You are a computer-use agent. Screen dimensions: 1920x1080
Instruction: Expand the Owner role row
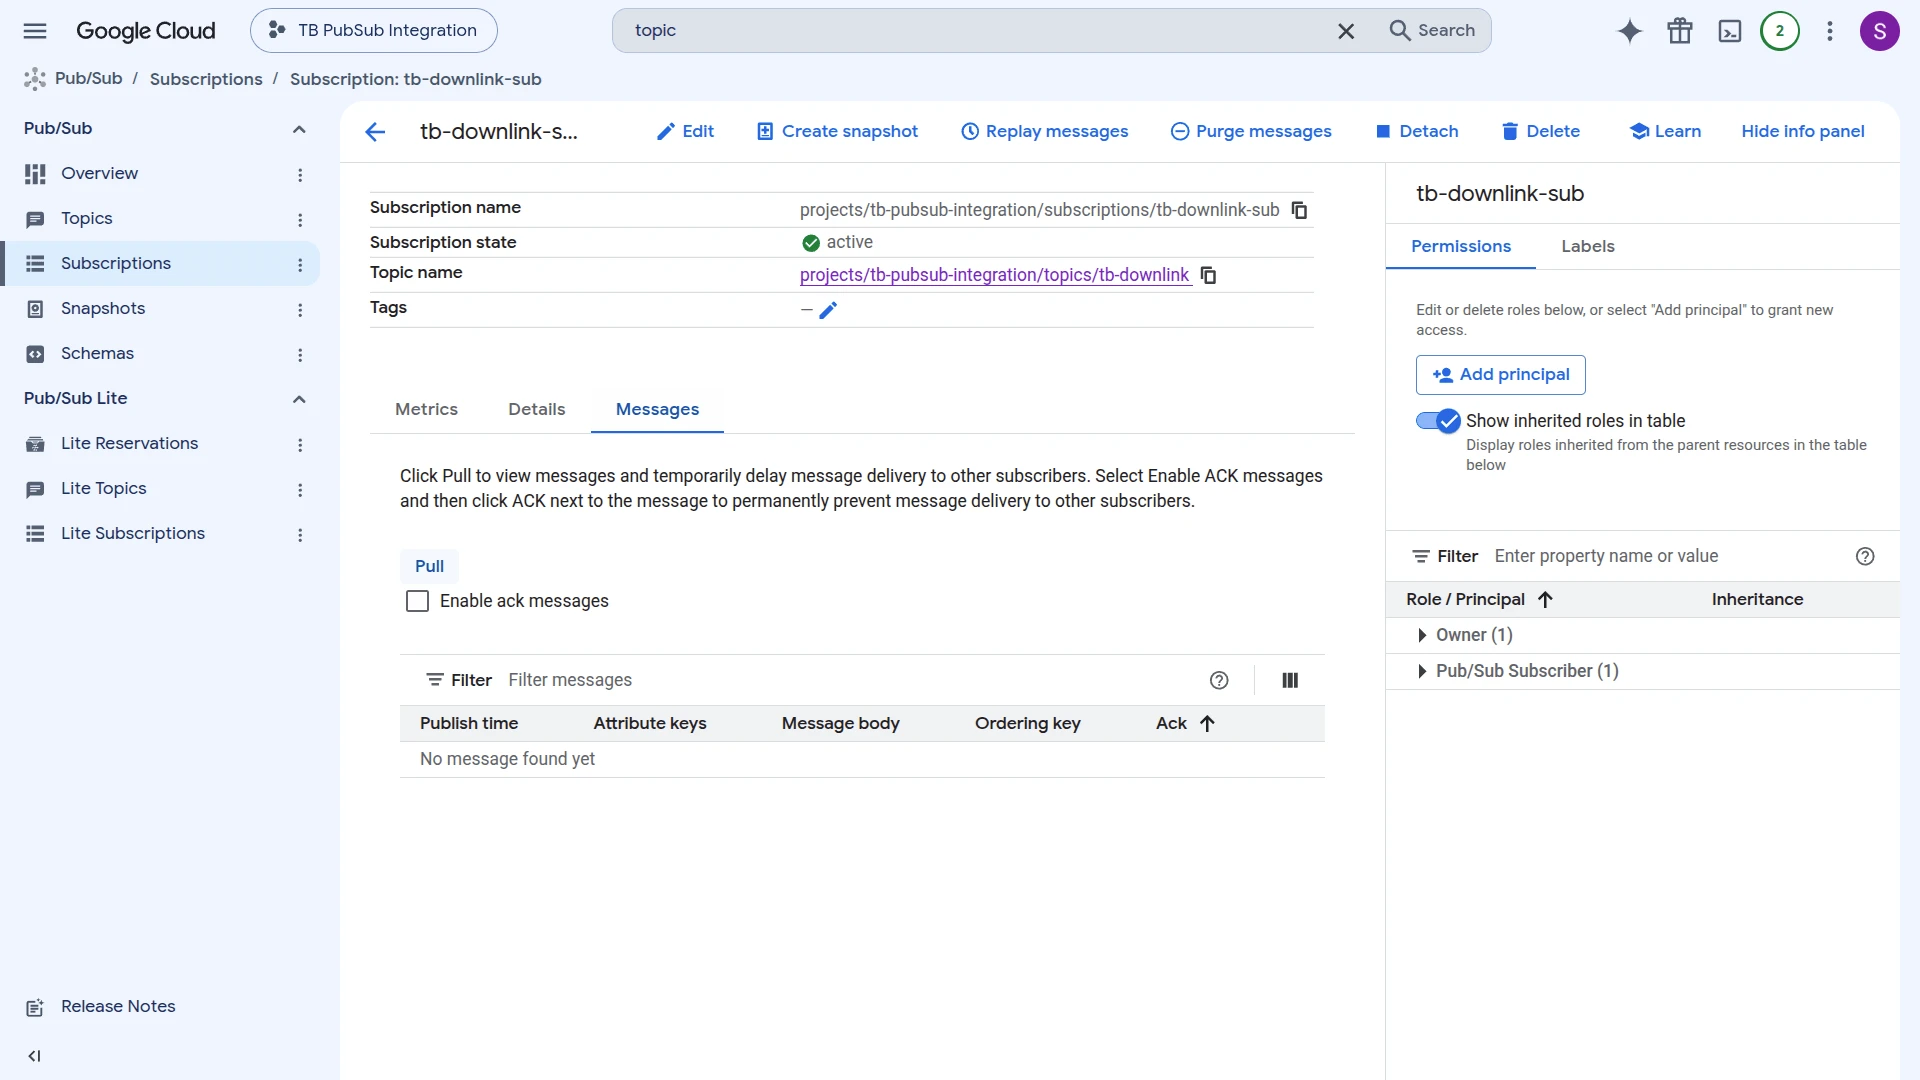tap(1422, 635)
